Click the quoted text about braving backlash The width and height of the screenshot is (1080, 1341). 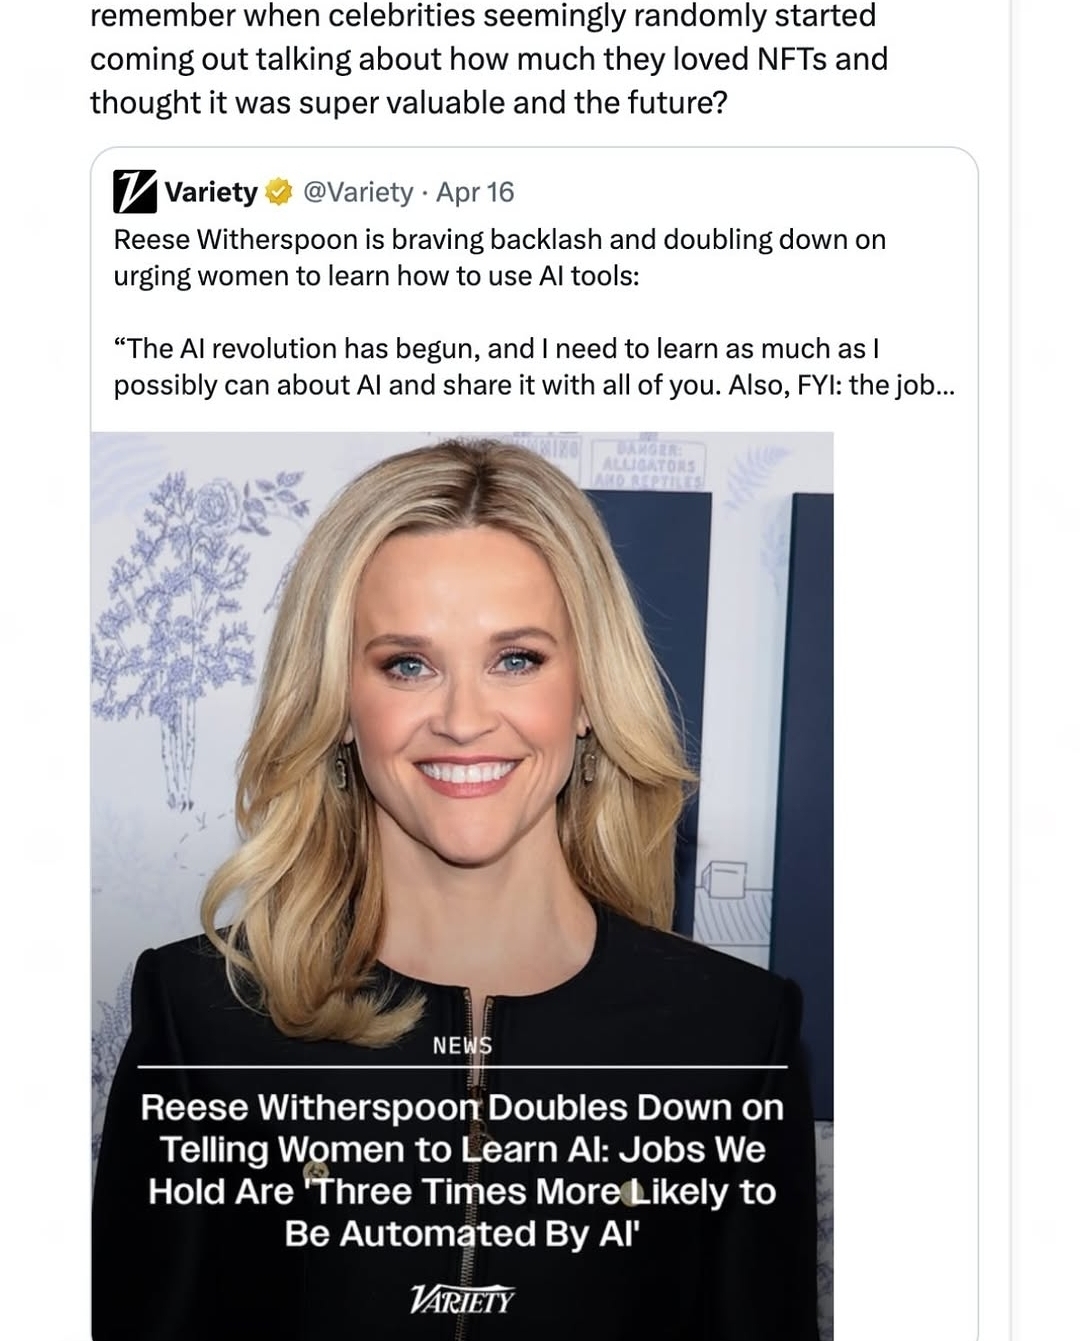500,257
